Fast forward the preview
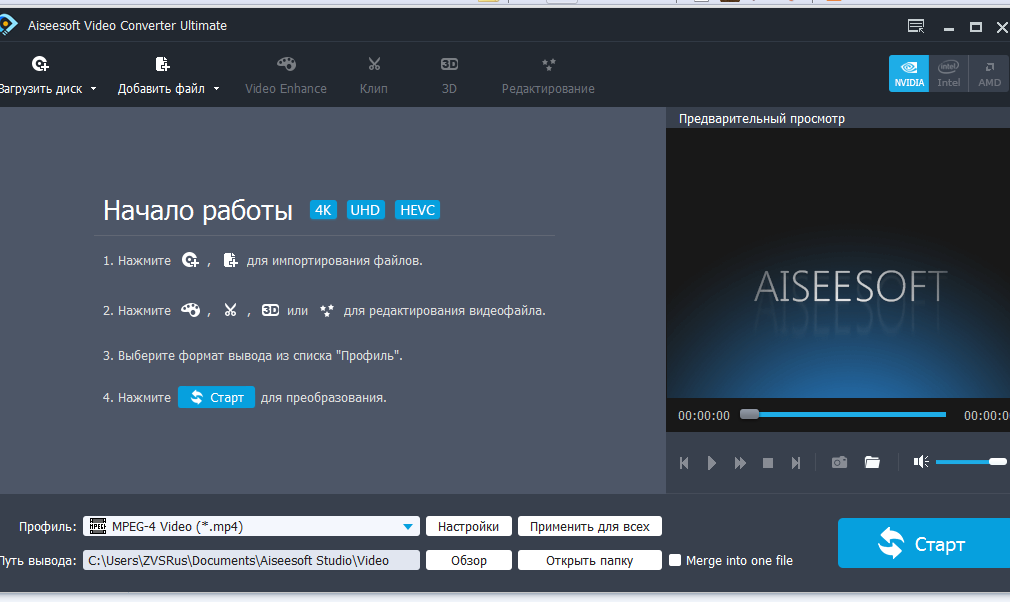The image size is (1010, 602). click(740, 463)
